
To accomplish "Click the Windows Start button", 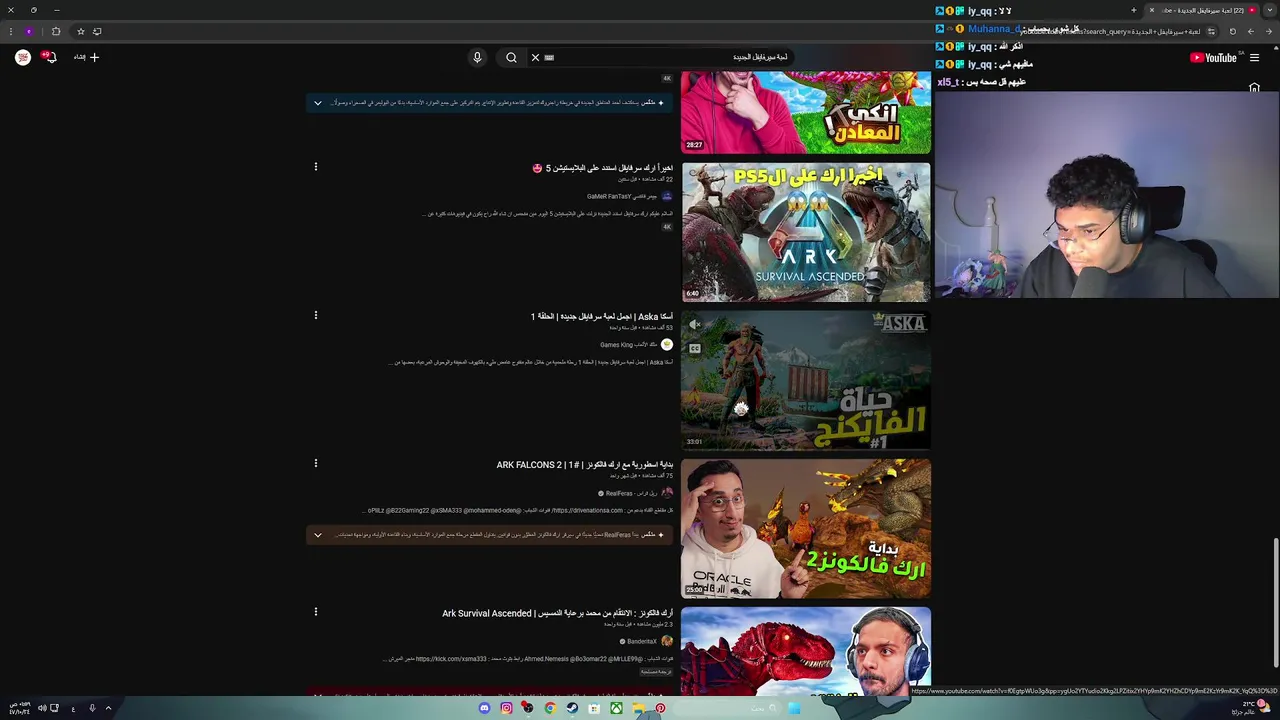I will (793, 708).
